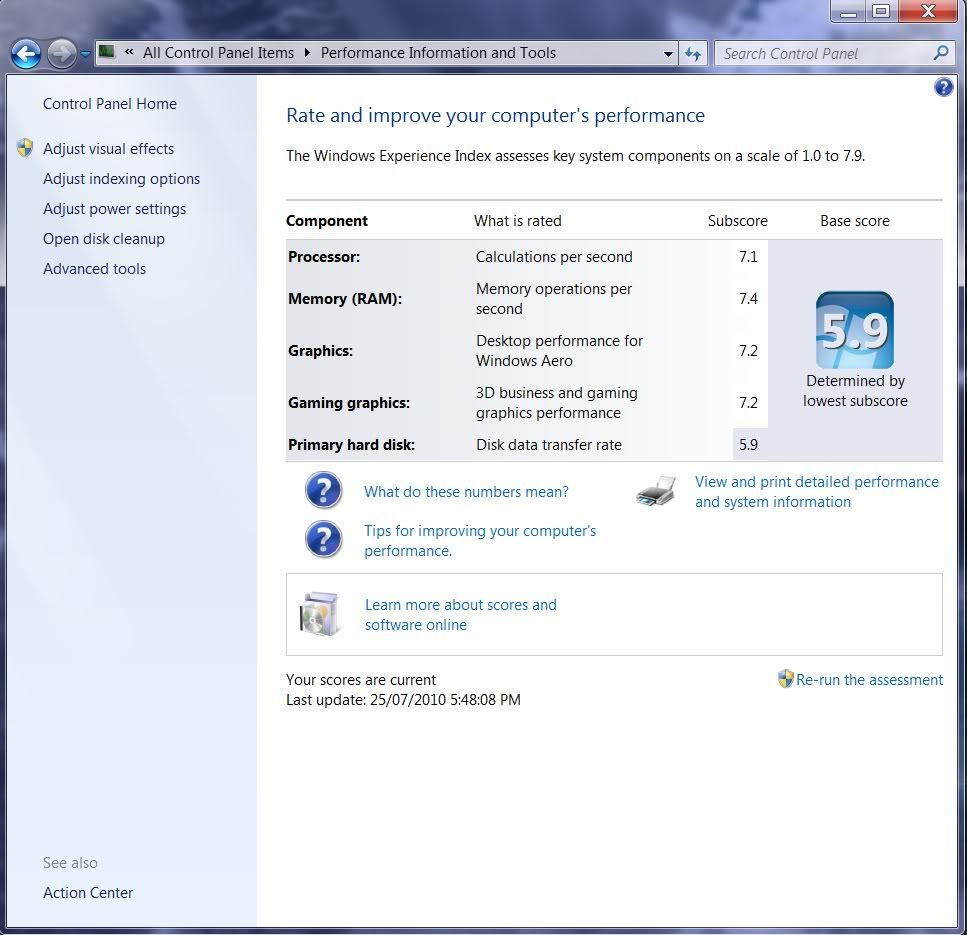
Task: Re-run the assessment
Action: (870, 680)
